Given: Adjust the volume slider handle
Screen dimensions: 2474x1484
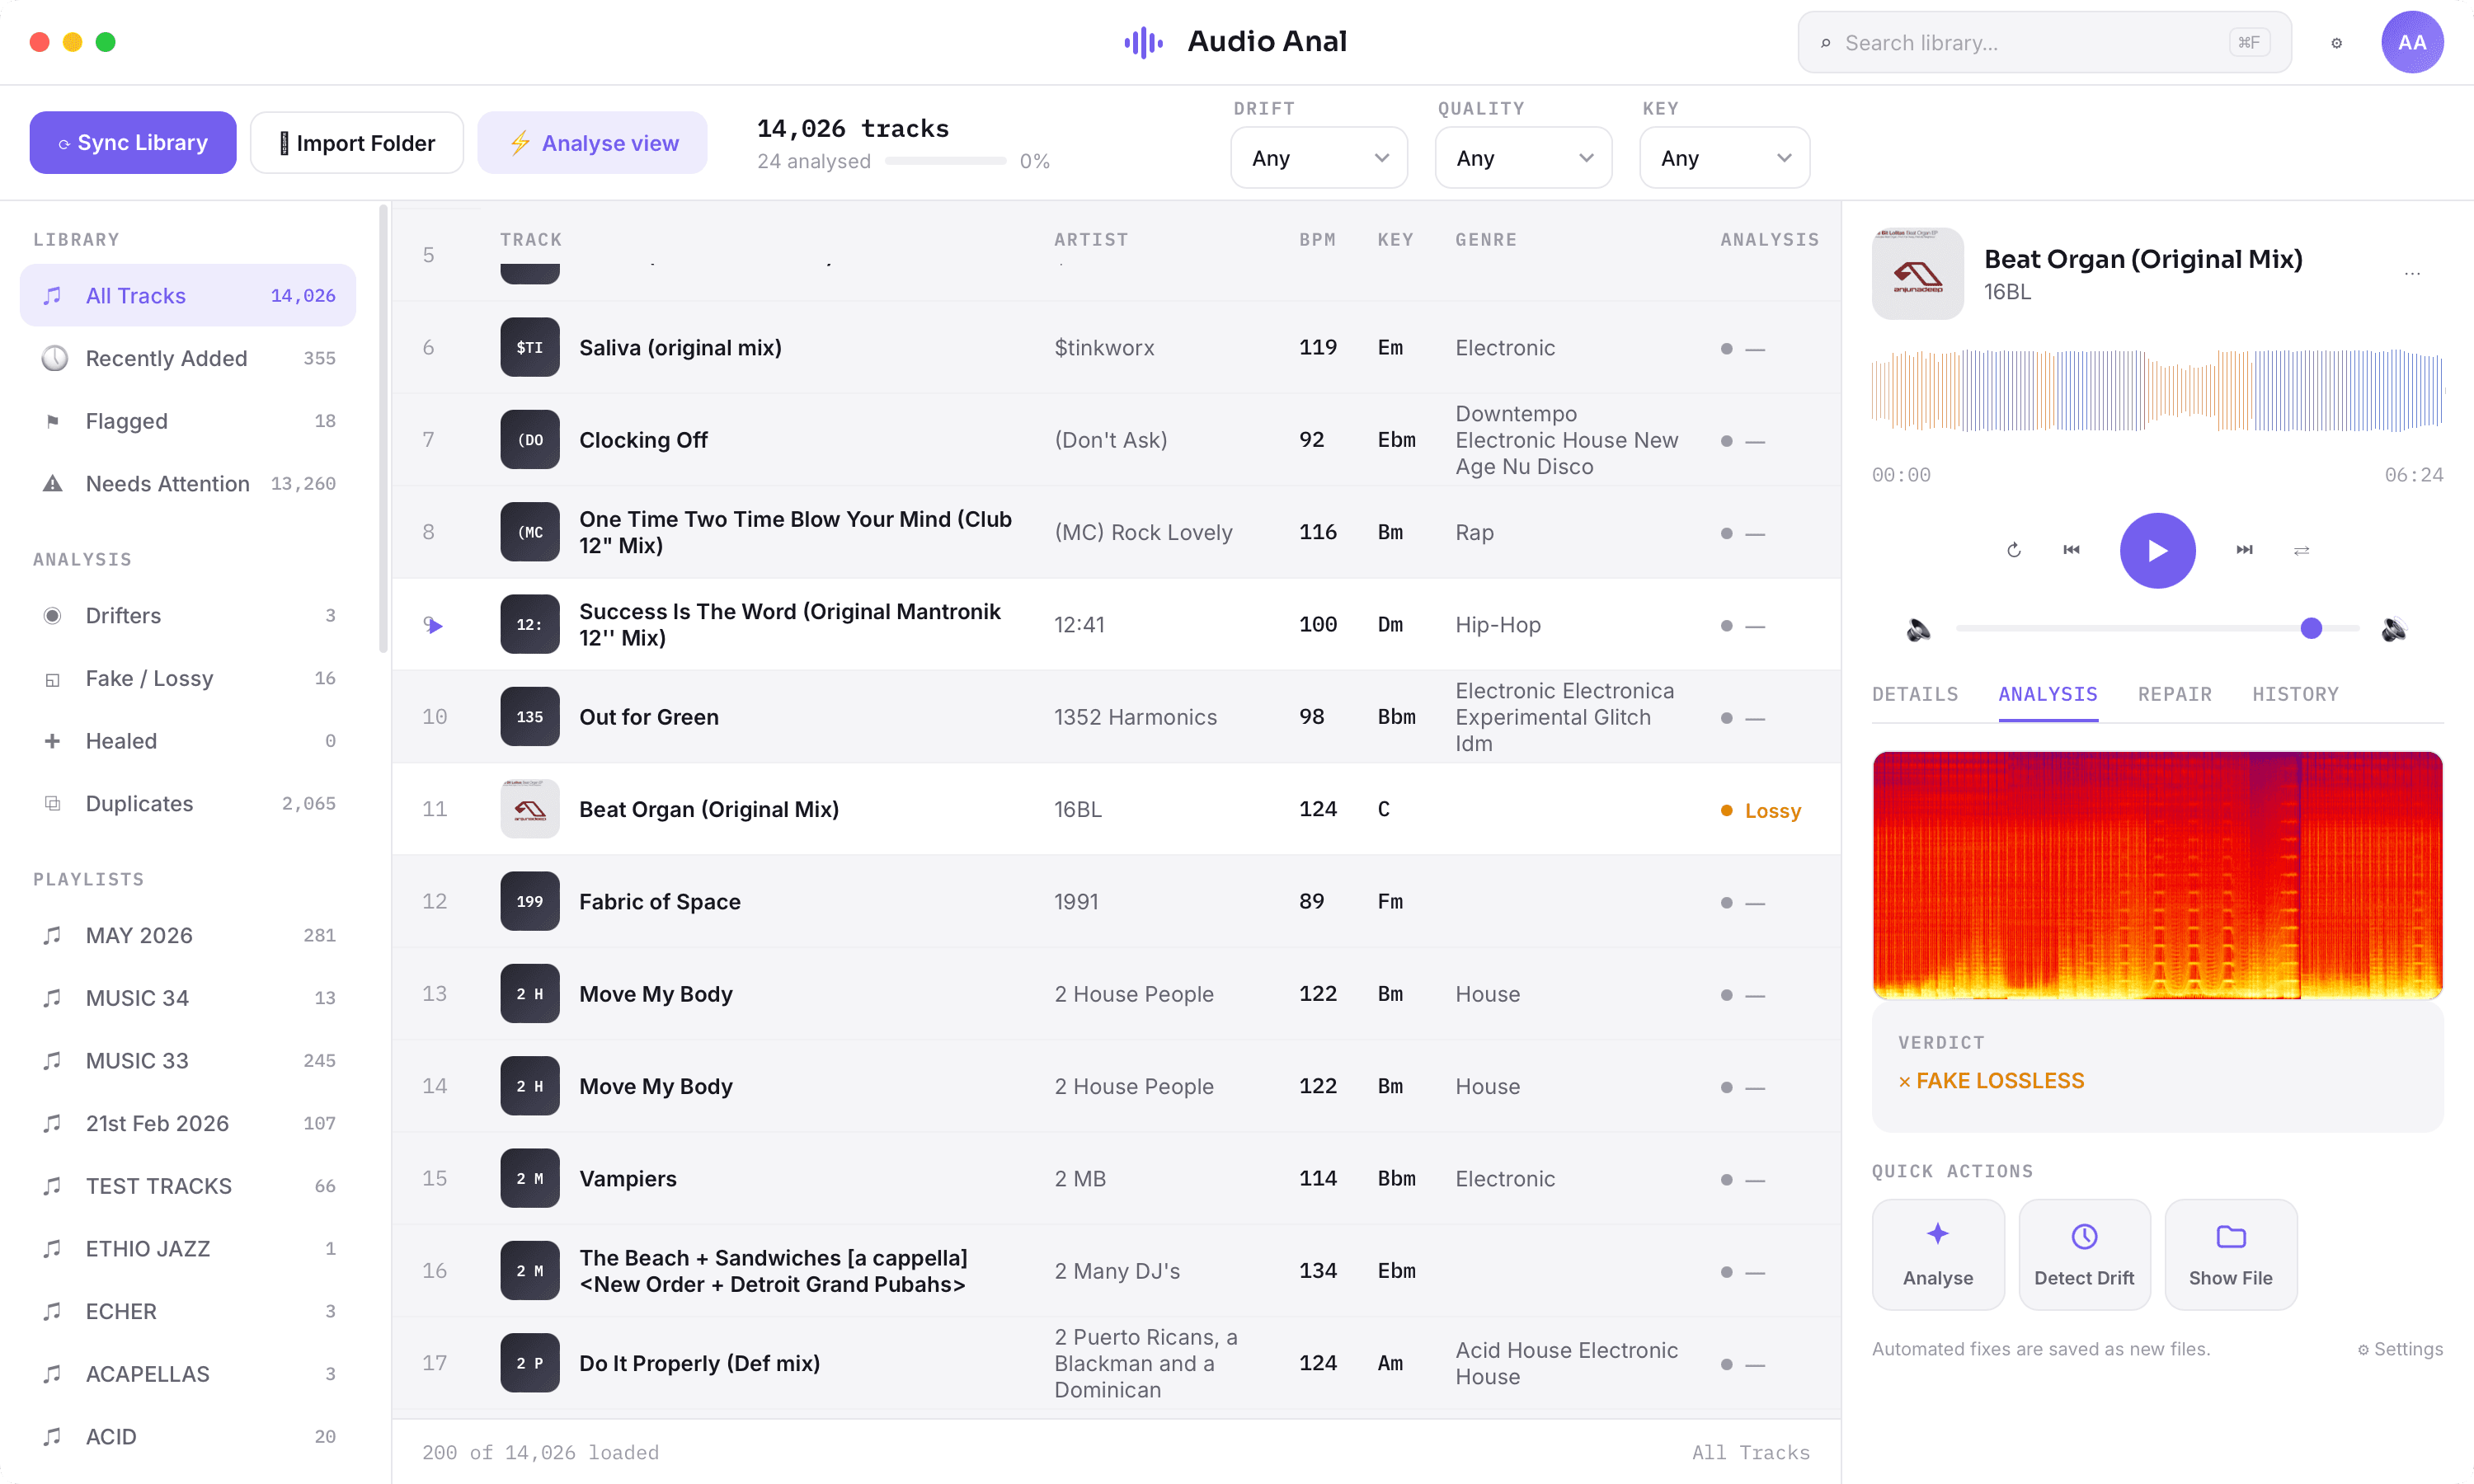Looking at the screenshot, I should [x=2310, y=629].
